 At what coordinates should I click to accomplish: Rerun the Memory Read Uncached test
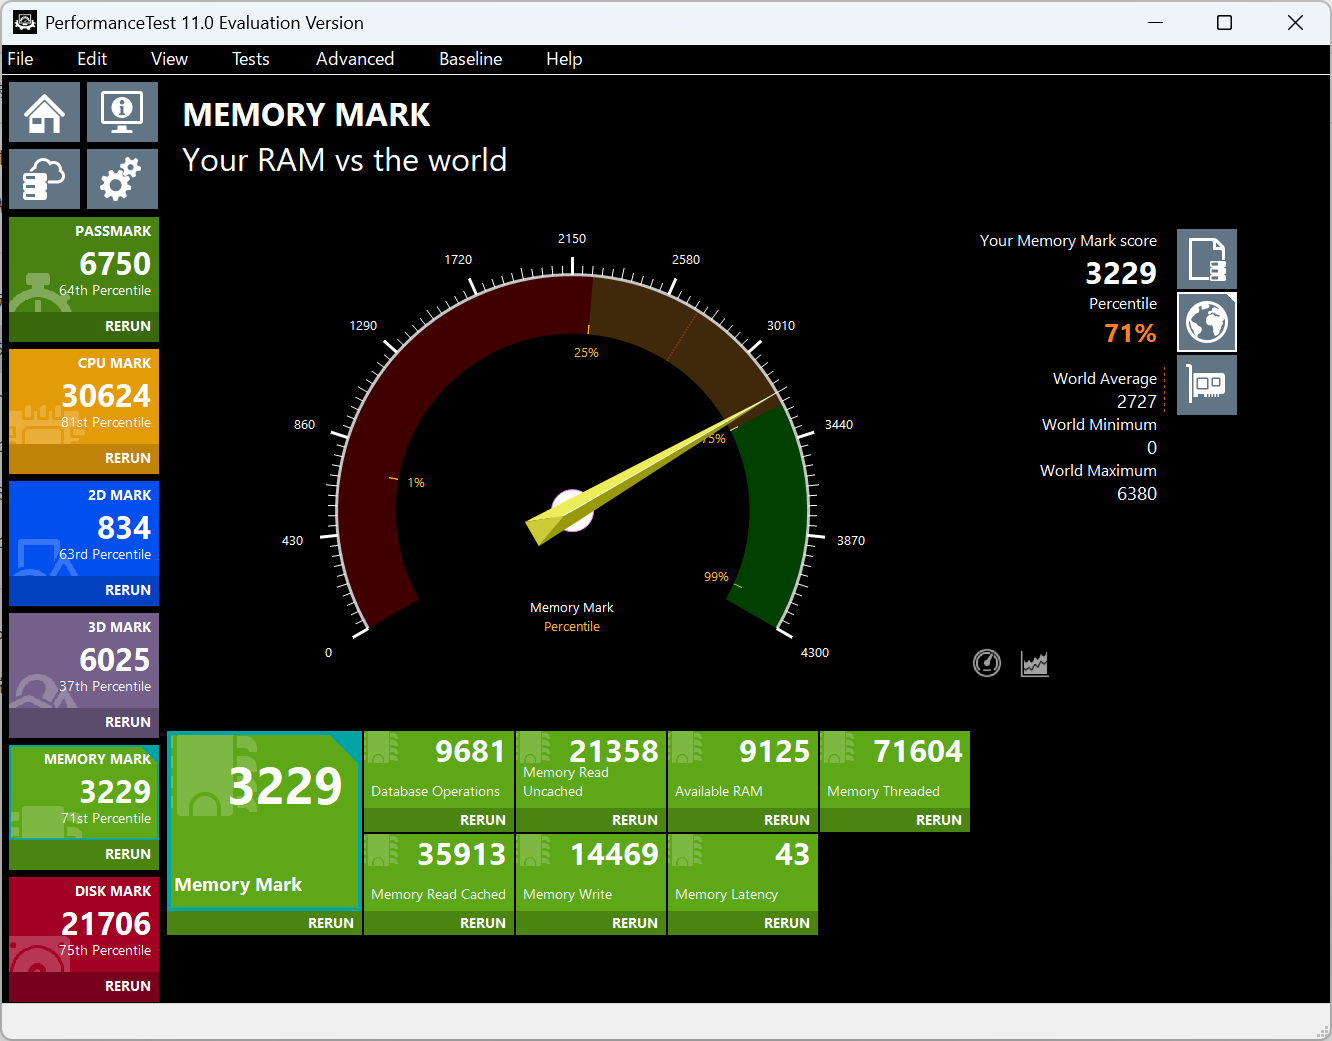coord(635,820)
